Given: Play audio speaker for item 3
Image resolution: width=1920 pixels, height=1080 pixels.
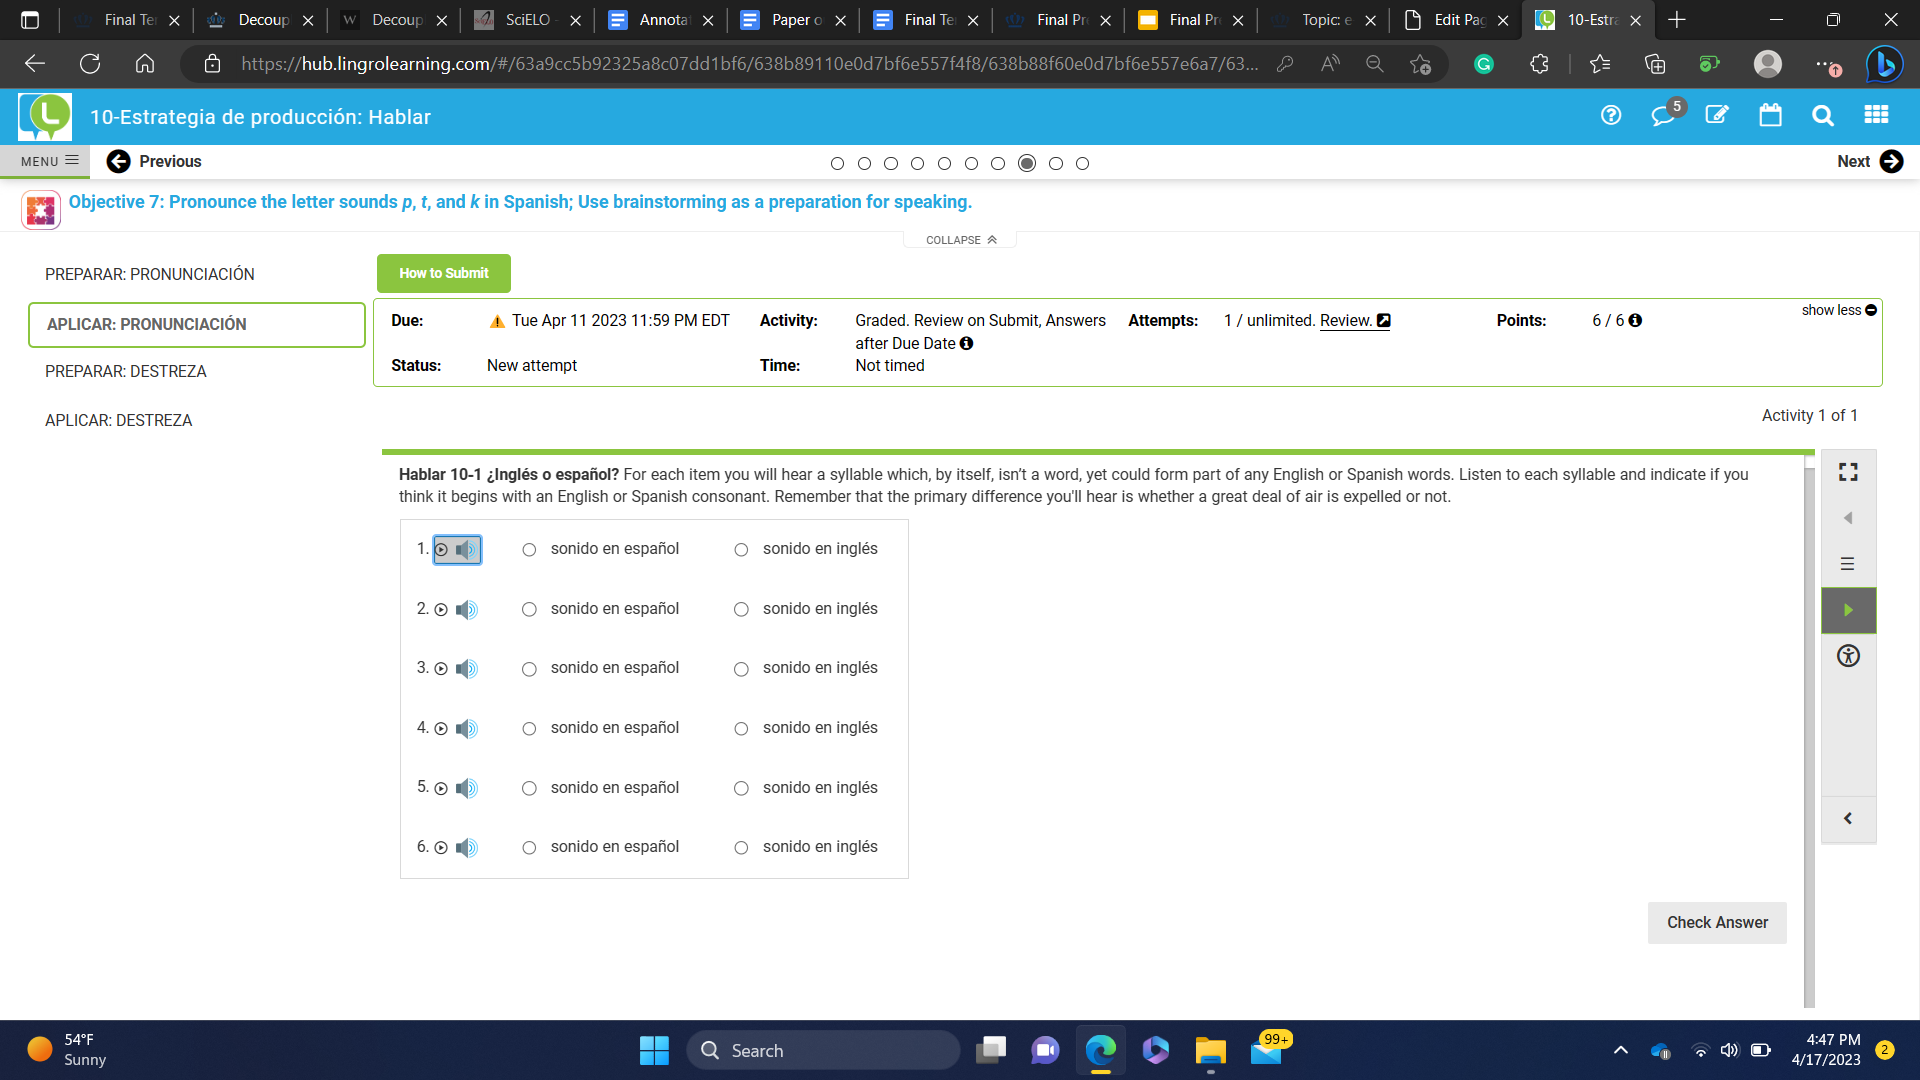Looking at the screenshot, I should click(x=467, y=669).
